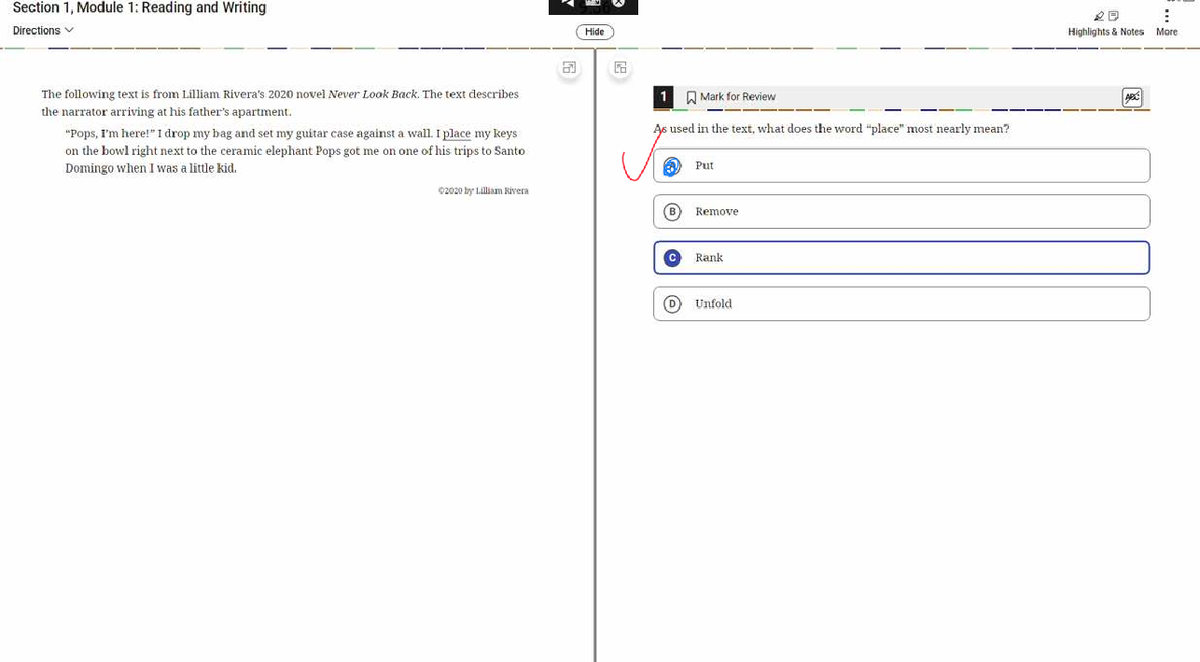
Task: Expand the passage pane with left expand icon
Action: 569,69
